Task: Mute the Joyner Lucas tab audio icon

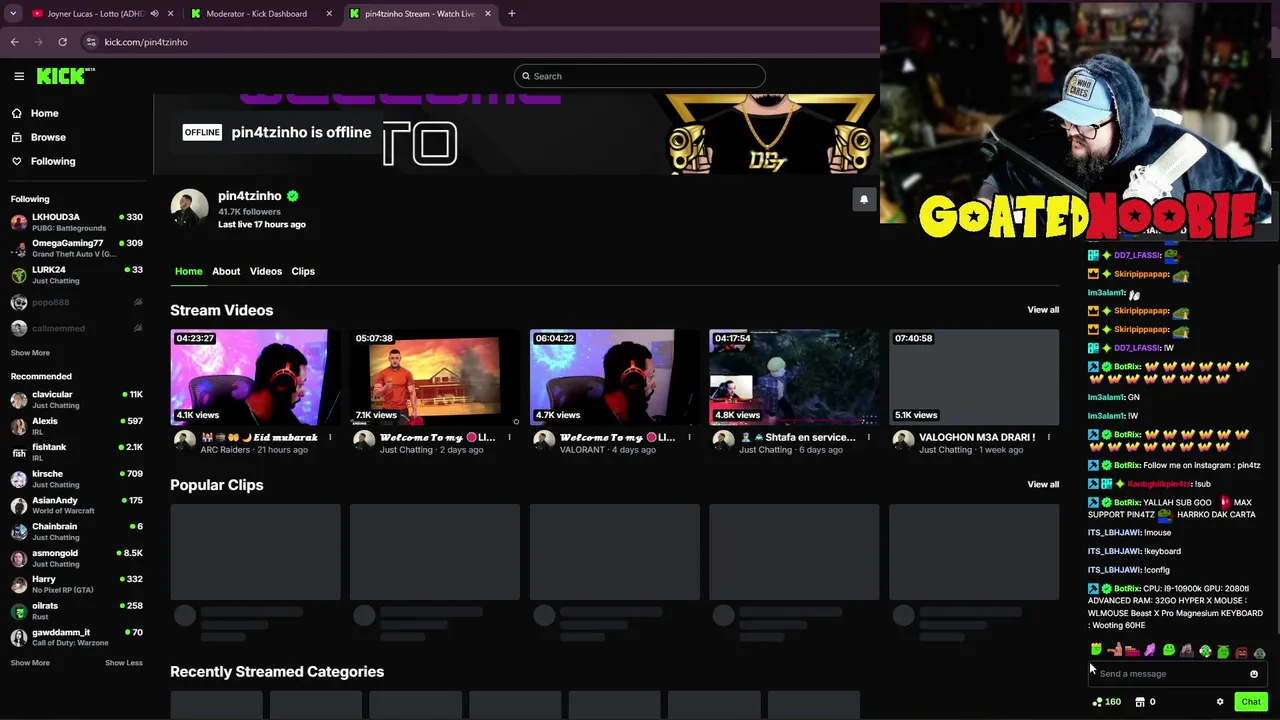Action: (x=154, y=14)
